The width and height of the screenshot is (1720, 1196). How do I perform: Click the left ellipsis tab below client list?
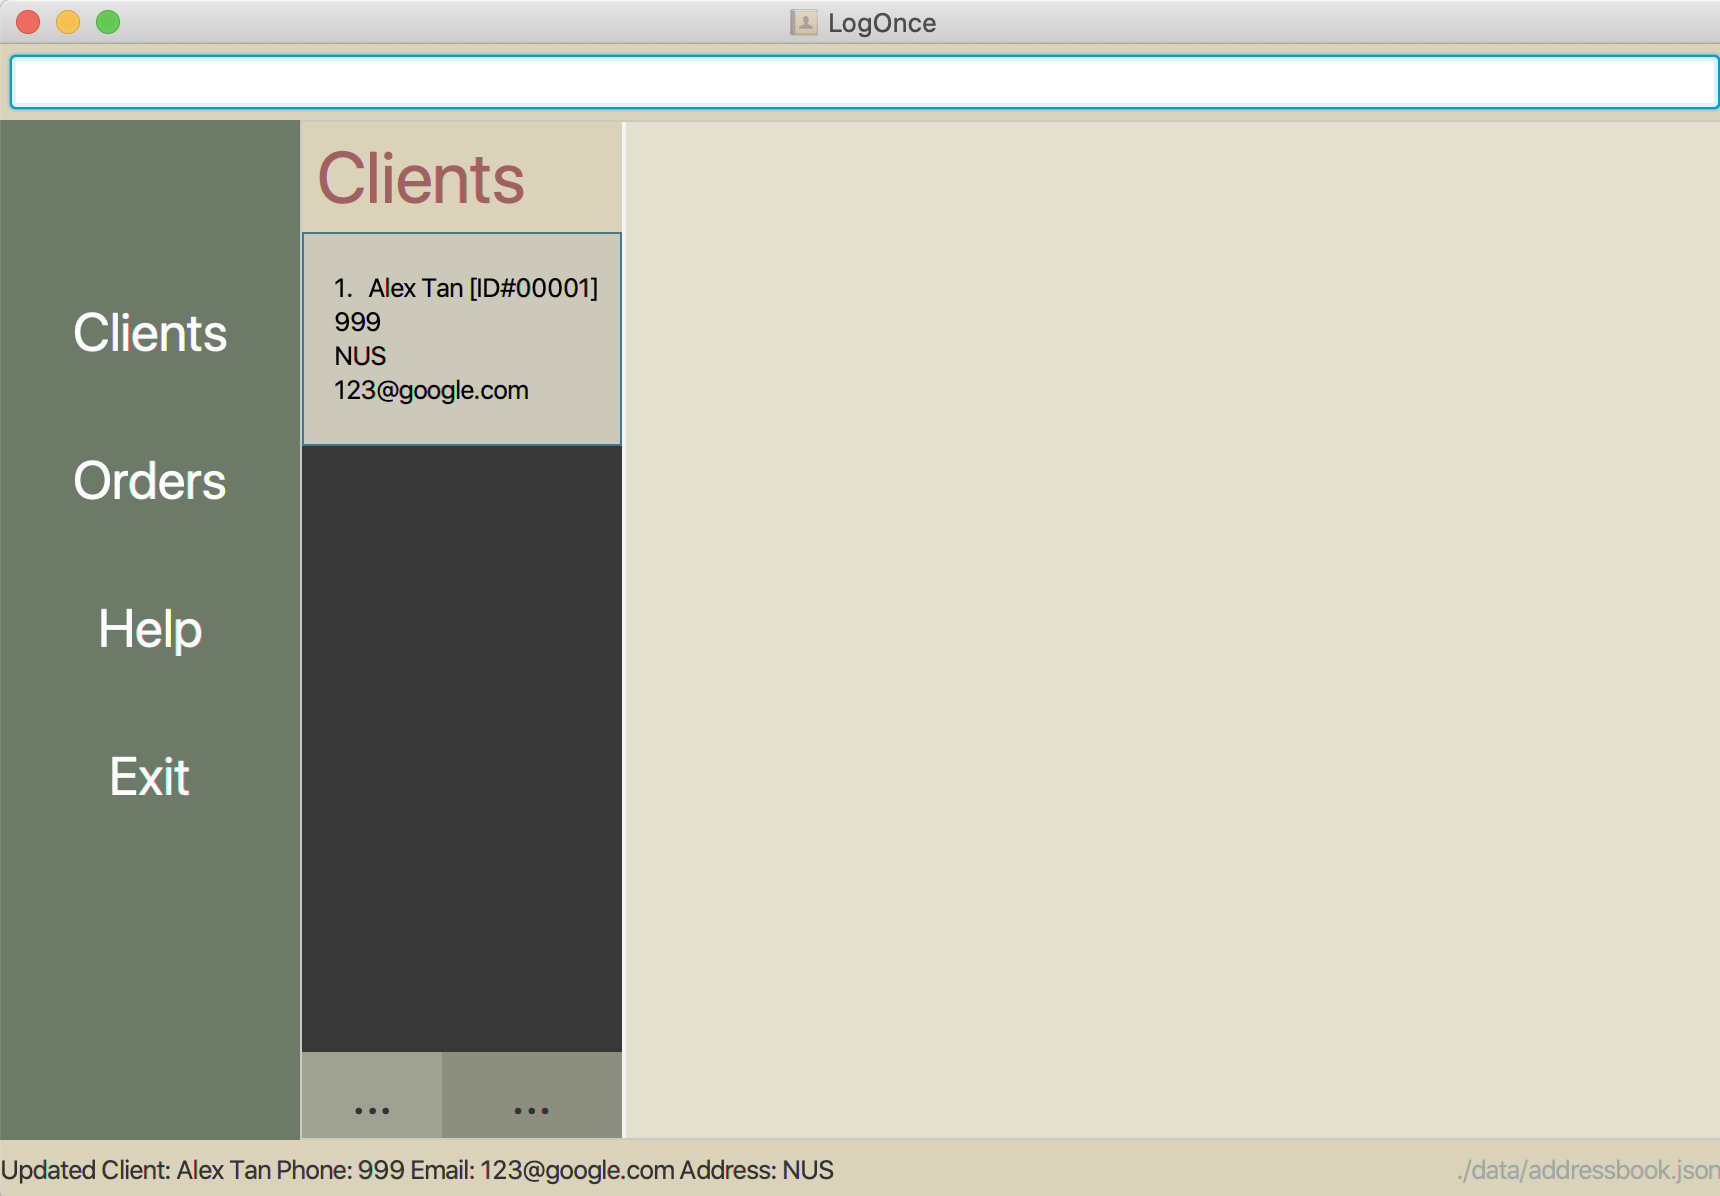coord(372,1095)
